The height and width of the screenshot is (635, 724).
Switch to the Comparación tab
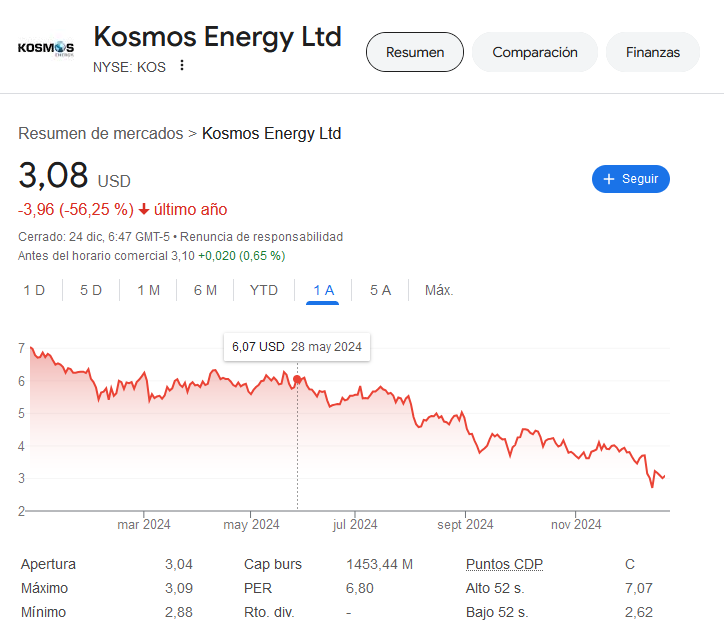535,52
